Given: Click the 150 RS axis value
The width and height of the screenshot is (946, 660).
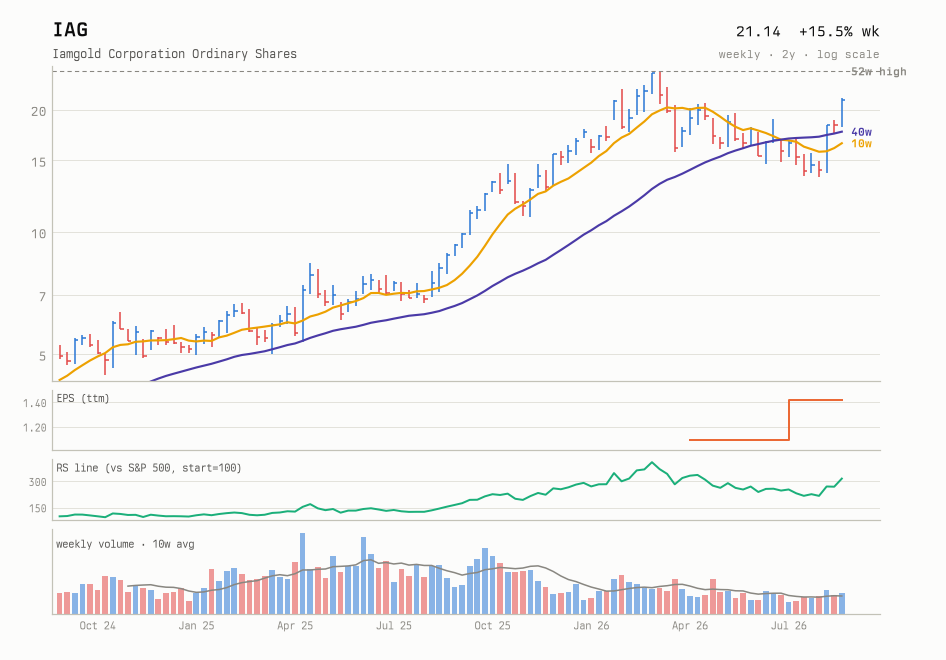Looking at the screenshot, I should tap(37, 509).
